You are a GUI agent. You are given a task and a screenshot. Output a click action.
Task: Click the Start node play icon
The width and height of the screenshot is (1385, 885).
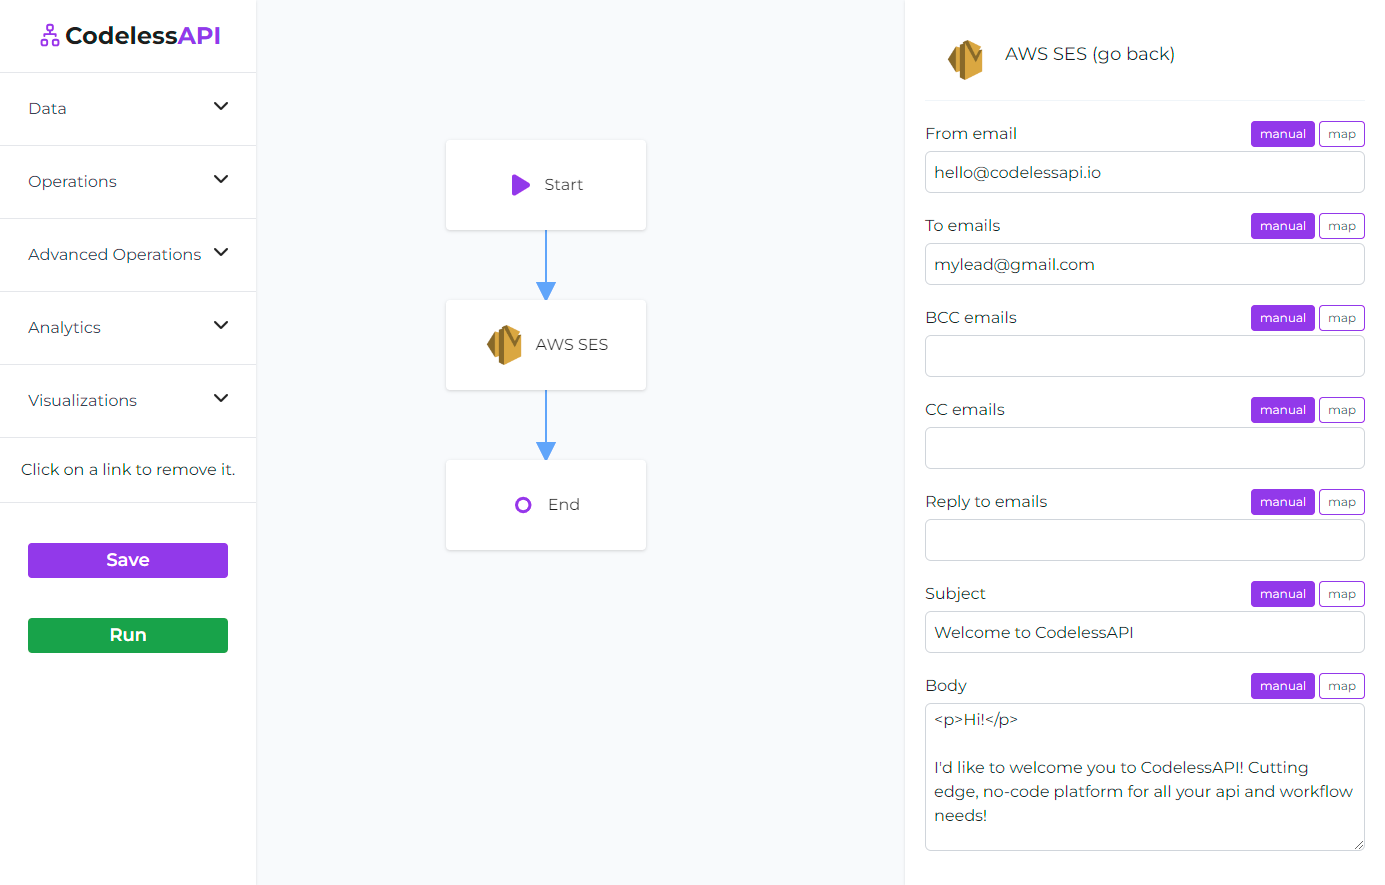coord(520,185)
